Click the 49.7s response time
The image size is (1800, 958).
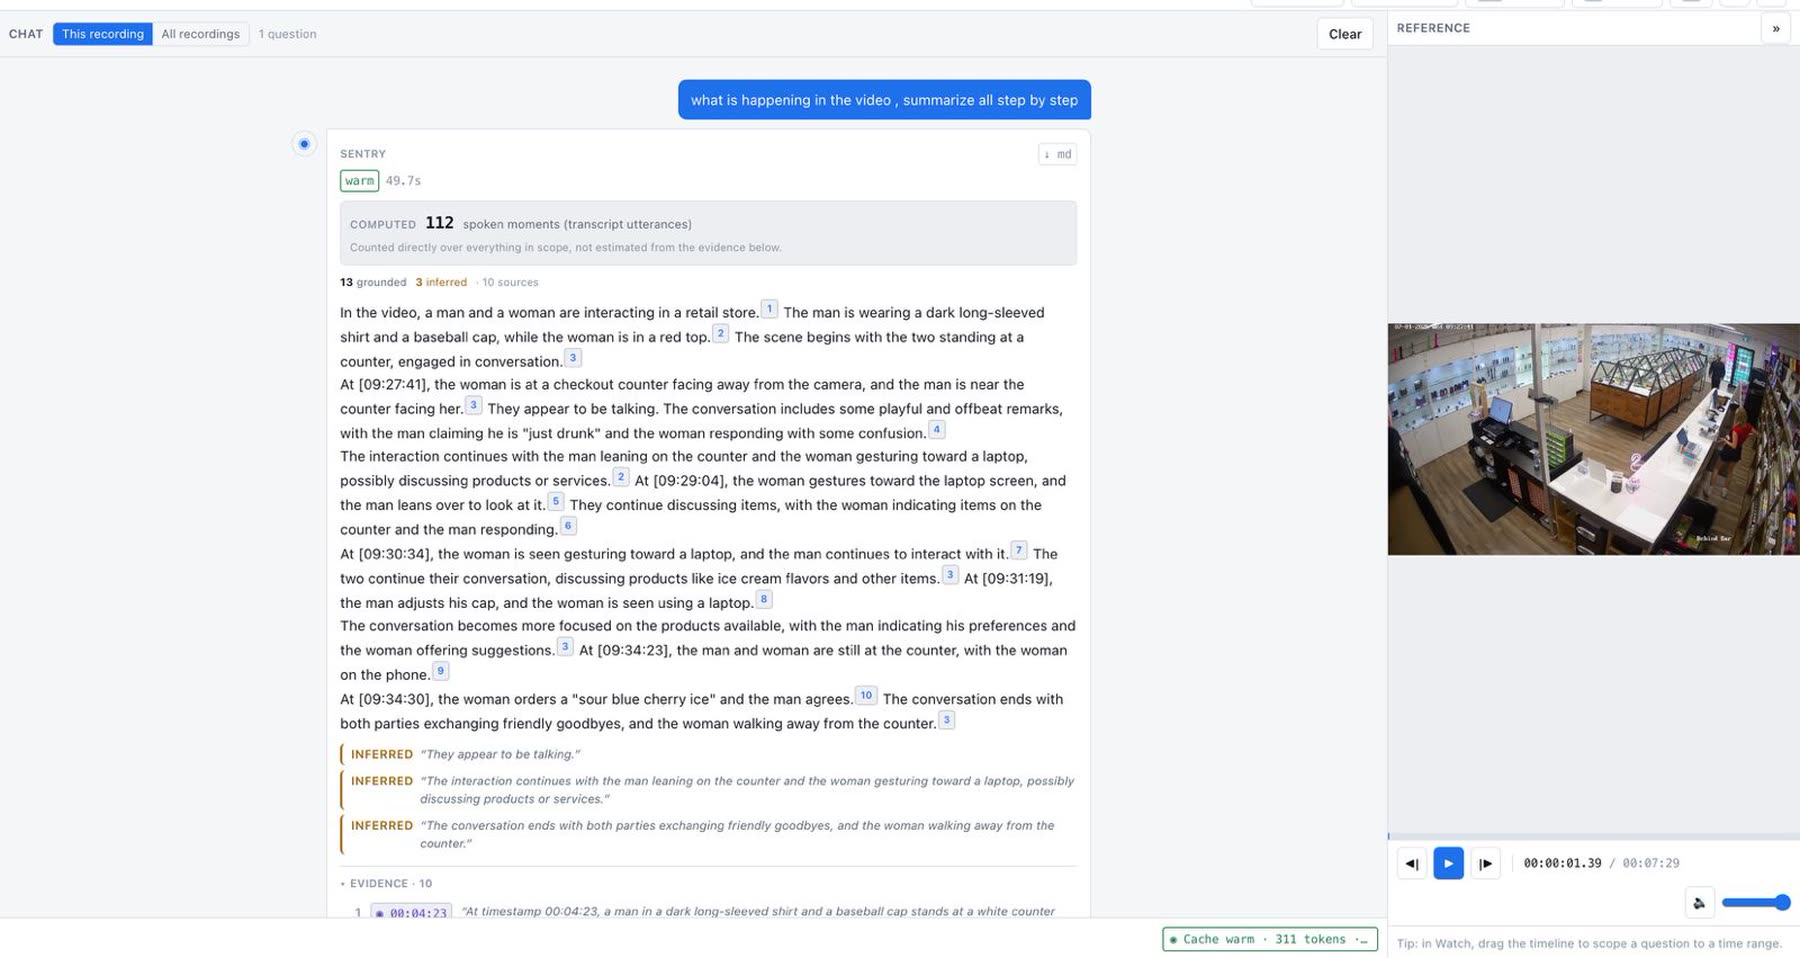(403, 181)
